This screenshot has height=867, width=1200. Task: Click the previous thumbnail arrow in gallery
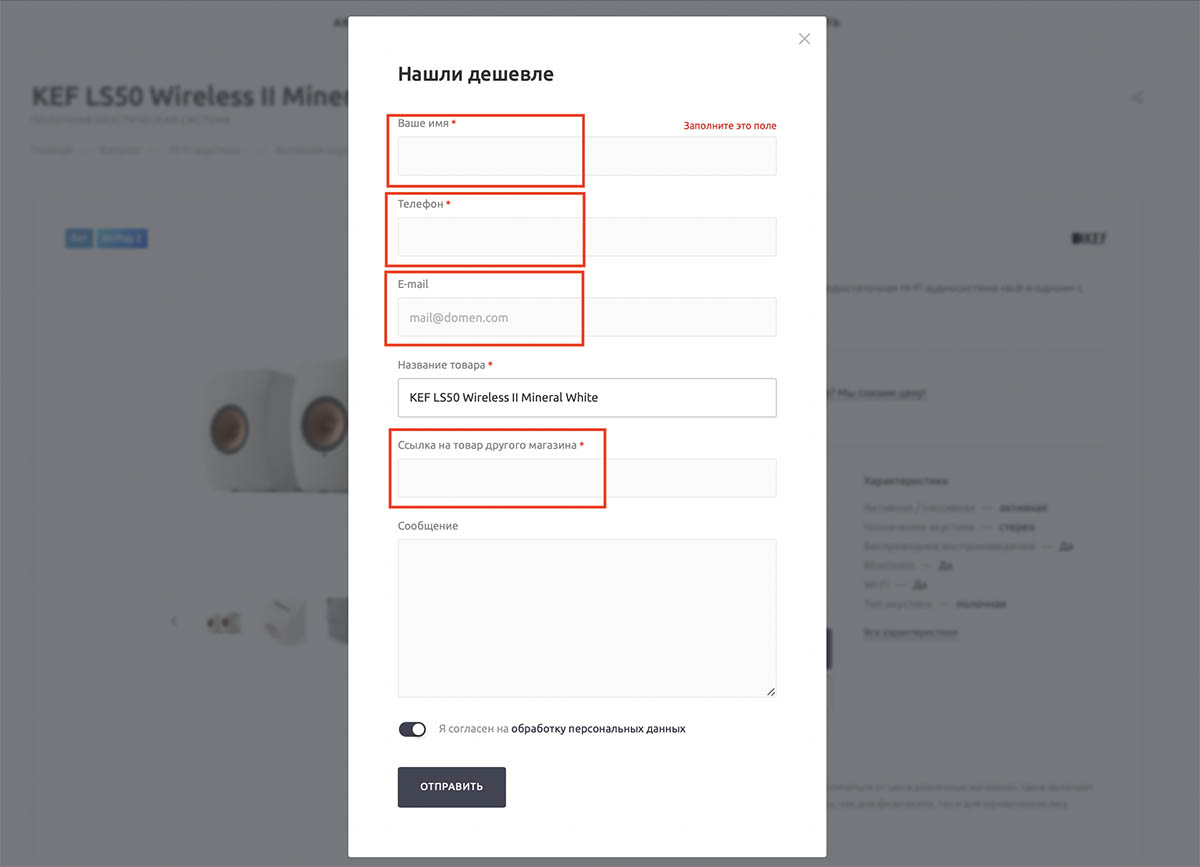(174, 621)
